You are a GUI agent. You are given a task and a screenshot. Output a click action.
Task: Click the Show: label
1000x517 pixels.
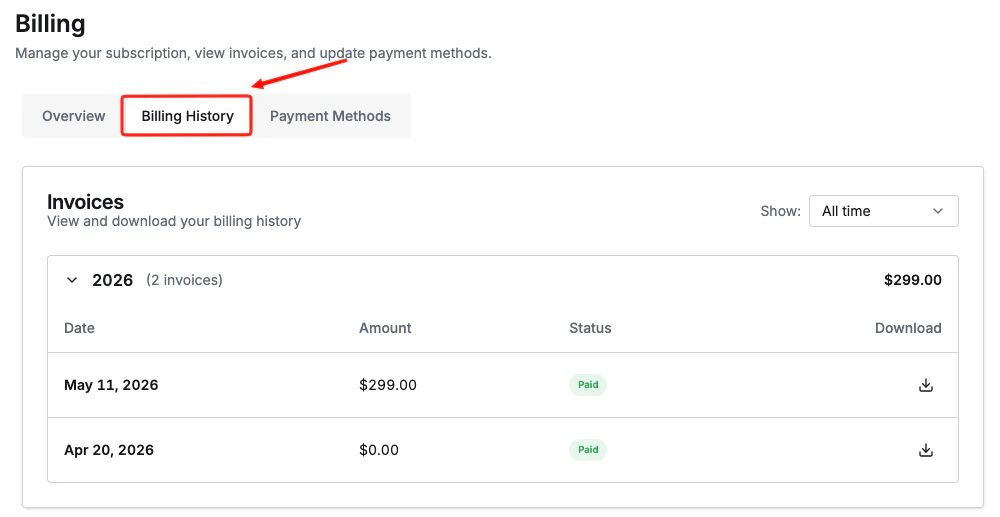pyautogui.click(x=781, y=211)
